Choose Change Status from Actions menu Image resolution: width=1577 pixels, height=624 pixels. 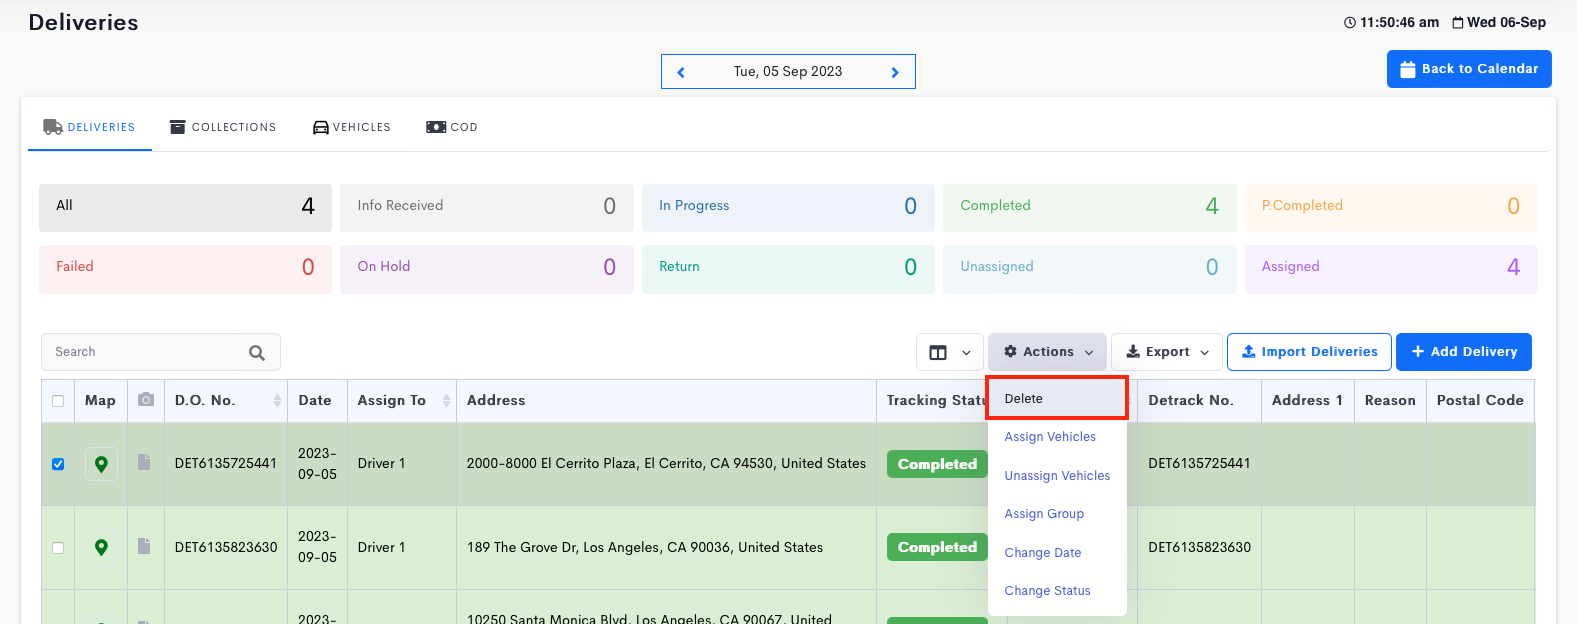[1047, 591]
